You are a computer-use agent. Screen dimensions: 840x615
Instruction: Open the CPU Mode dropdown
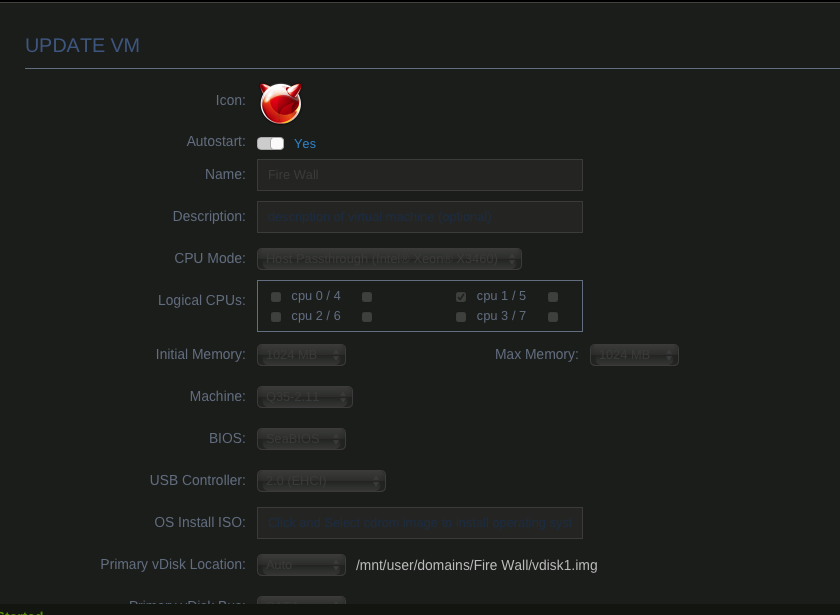389,259
